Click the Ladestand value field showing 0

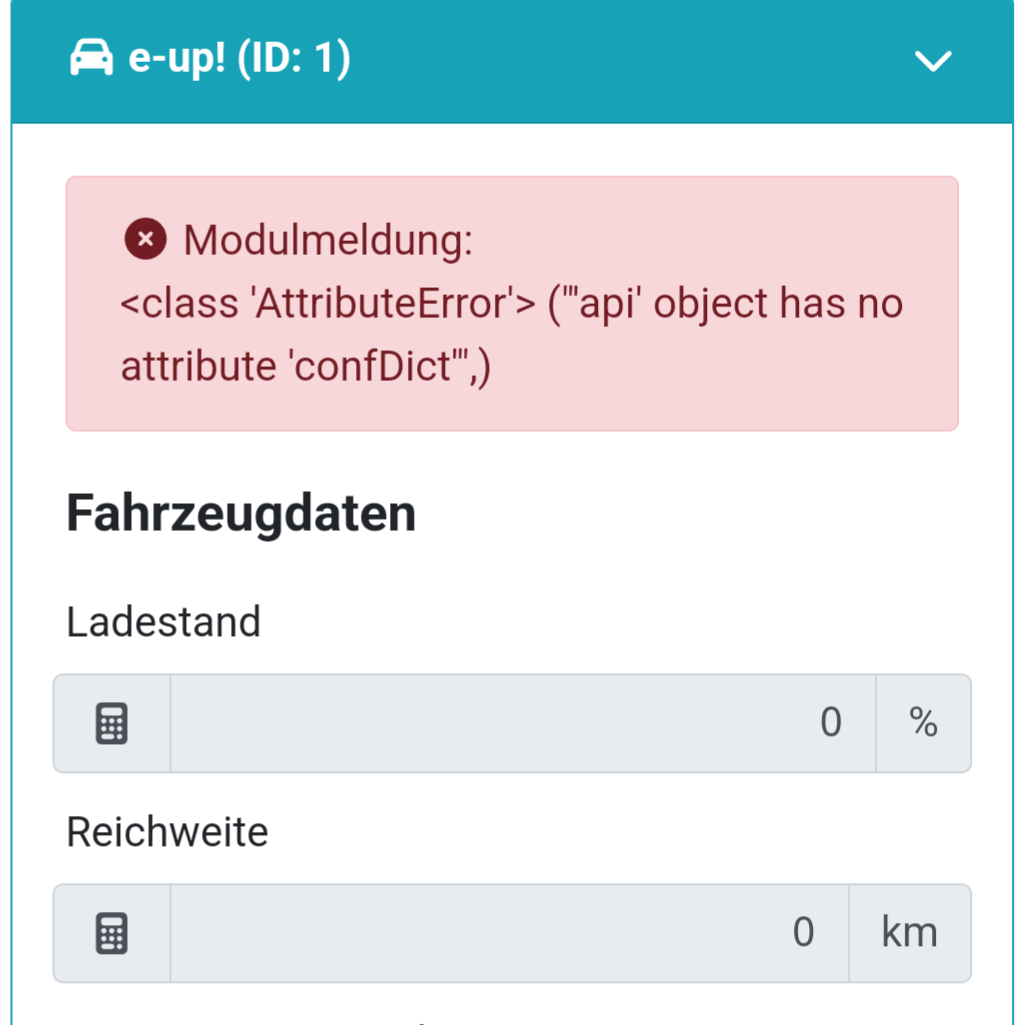coord(520,722)
